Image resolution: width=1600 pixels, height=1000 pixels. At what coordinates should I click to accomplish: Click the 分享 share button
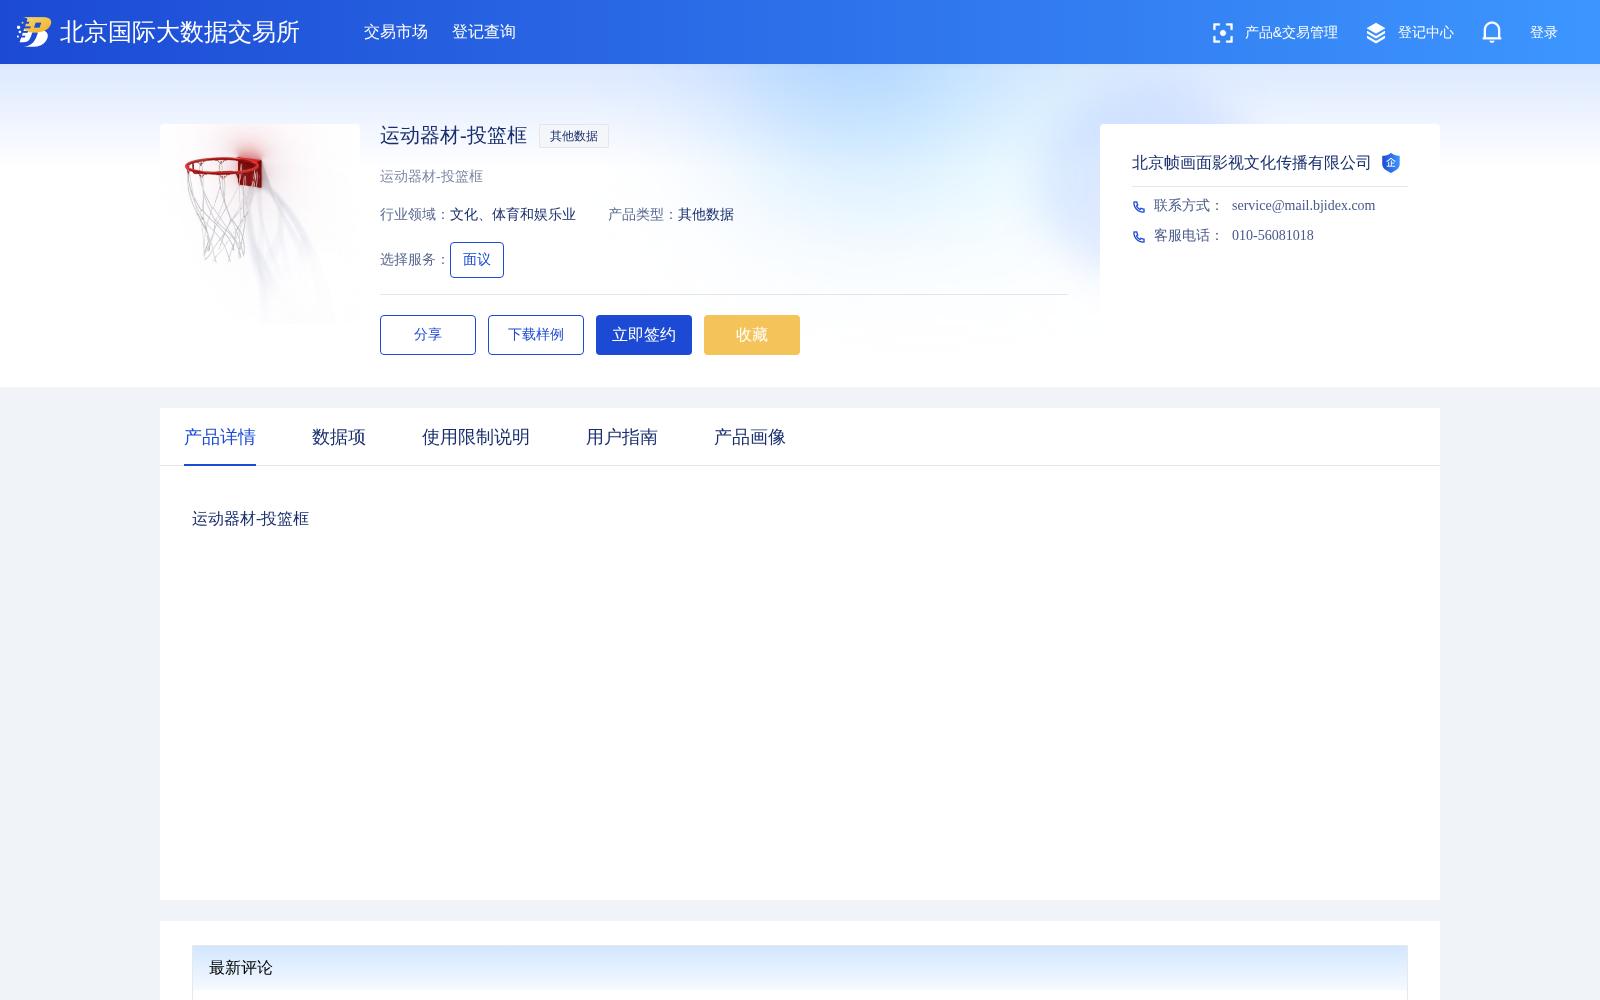tap(428, 335)
